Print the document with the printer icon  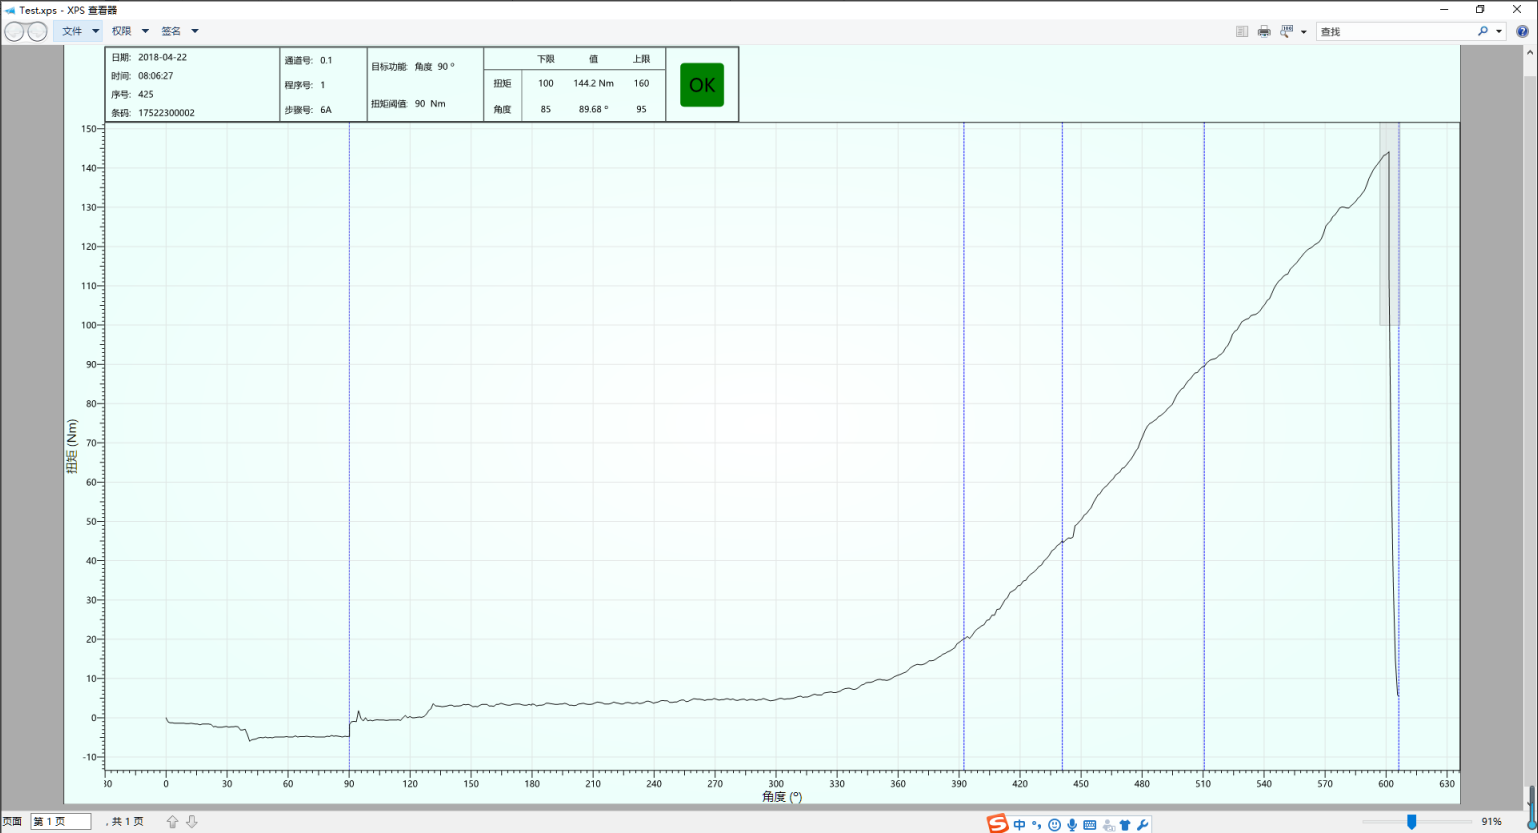(x=1264, y=31)
